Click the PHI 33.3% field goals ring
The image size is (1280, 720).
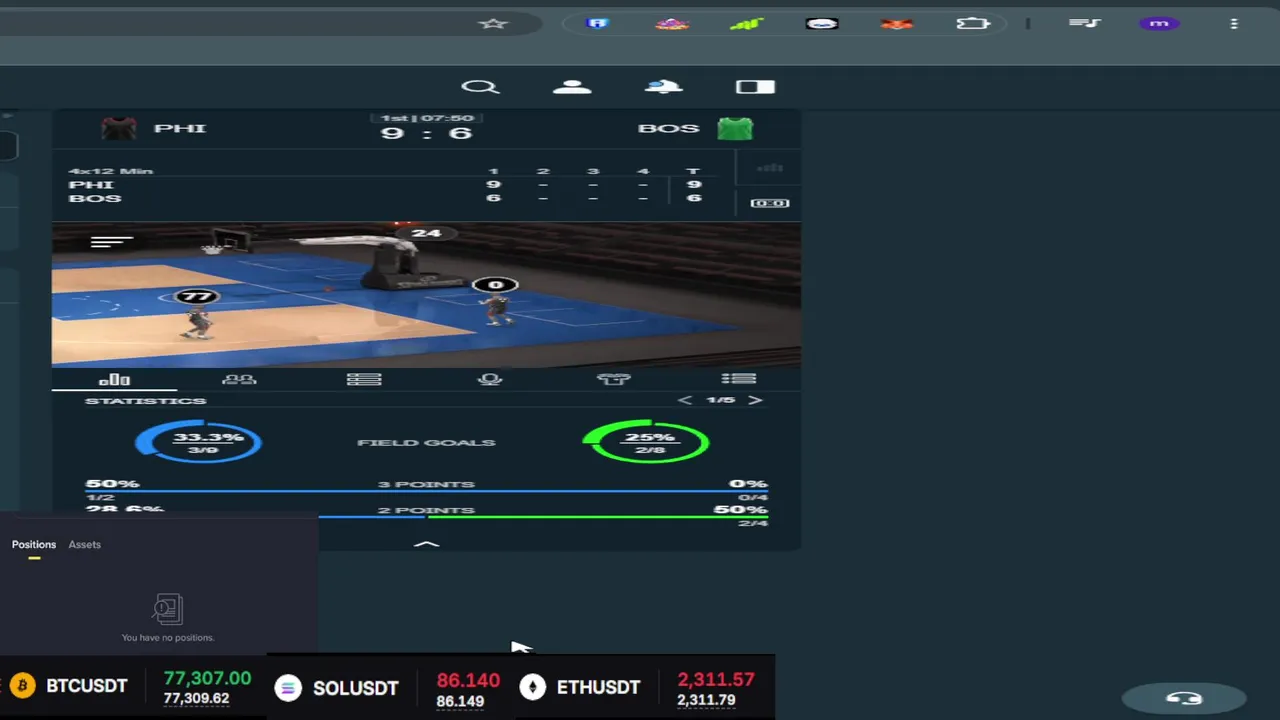(x=199, y=442)
